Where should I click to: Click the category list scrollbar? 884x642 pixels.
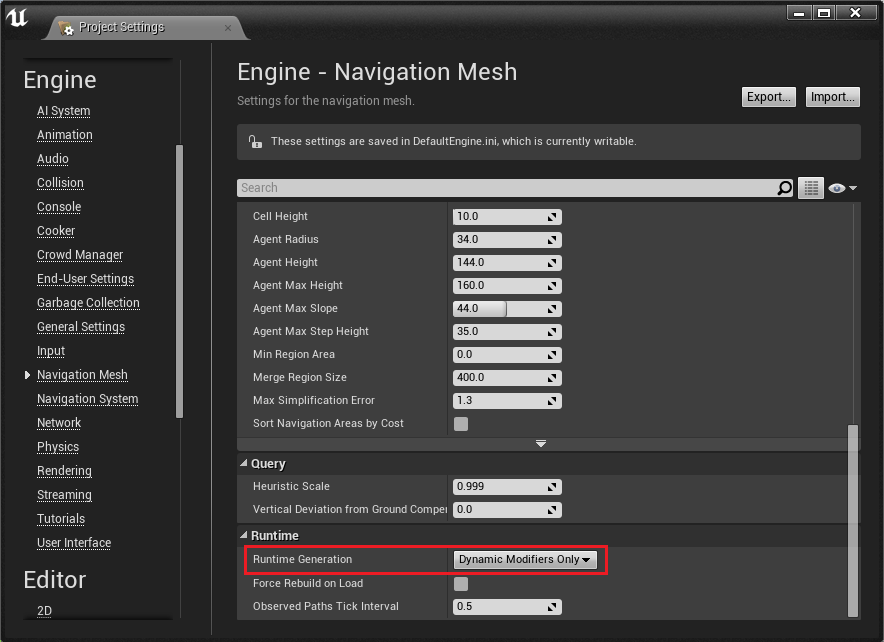[179, 281]
